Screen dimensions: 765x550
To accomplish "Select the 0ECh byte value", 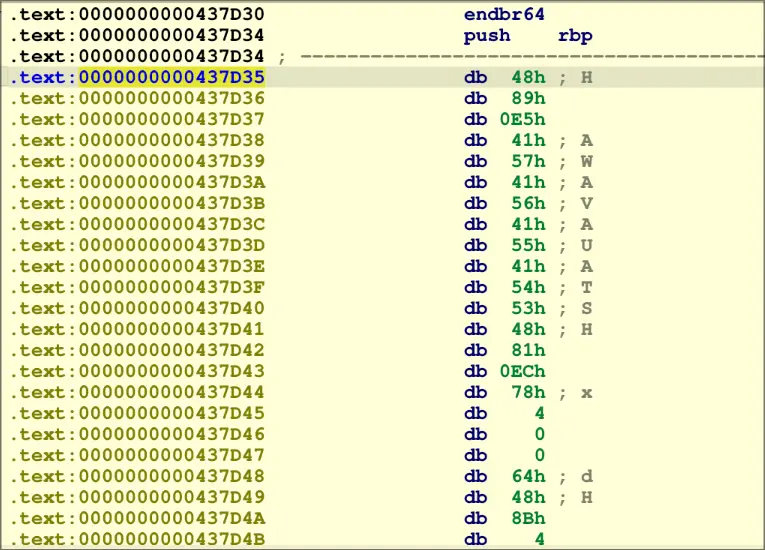I will click(522, 371).
